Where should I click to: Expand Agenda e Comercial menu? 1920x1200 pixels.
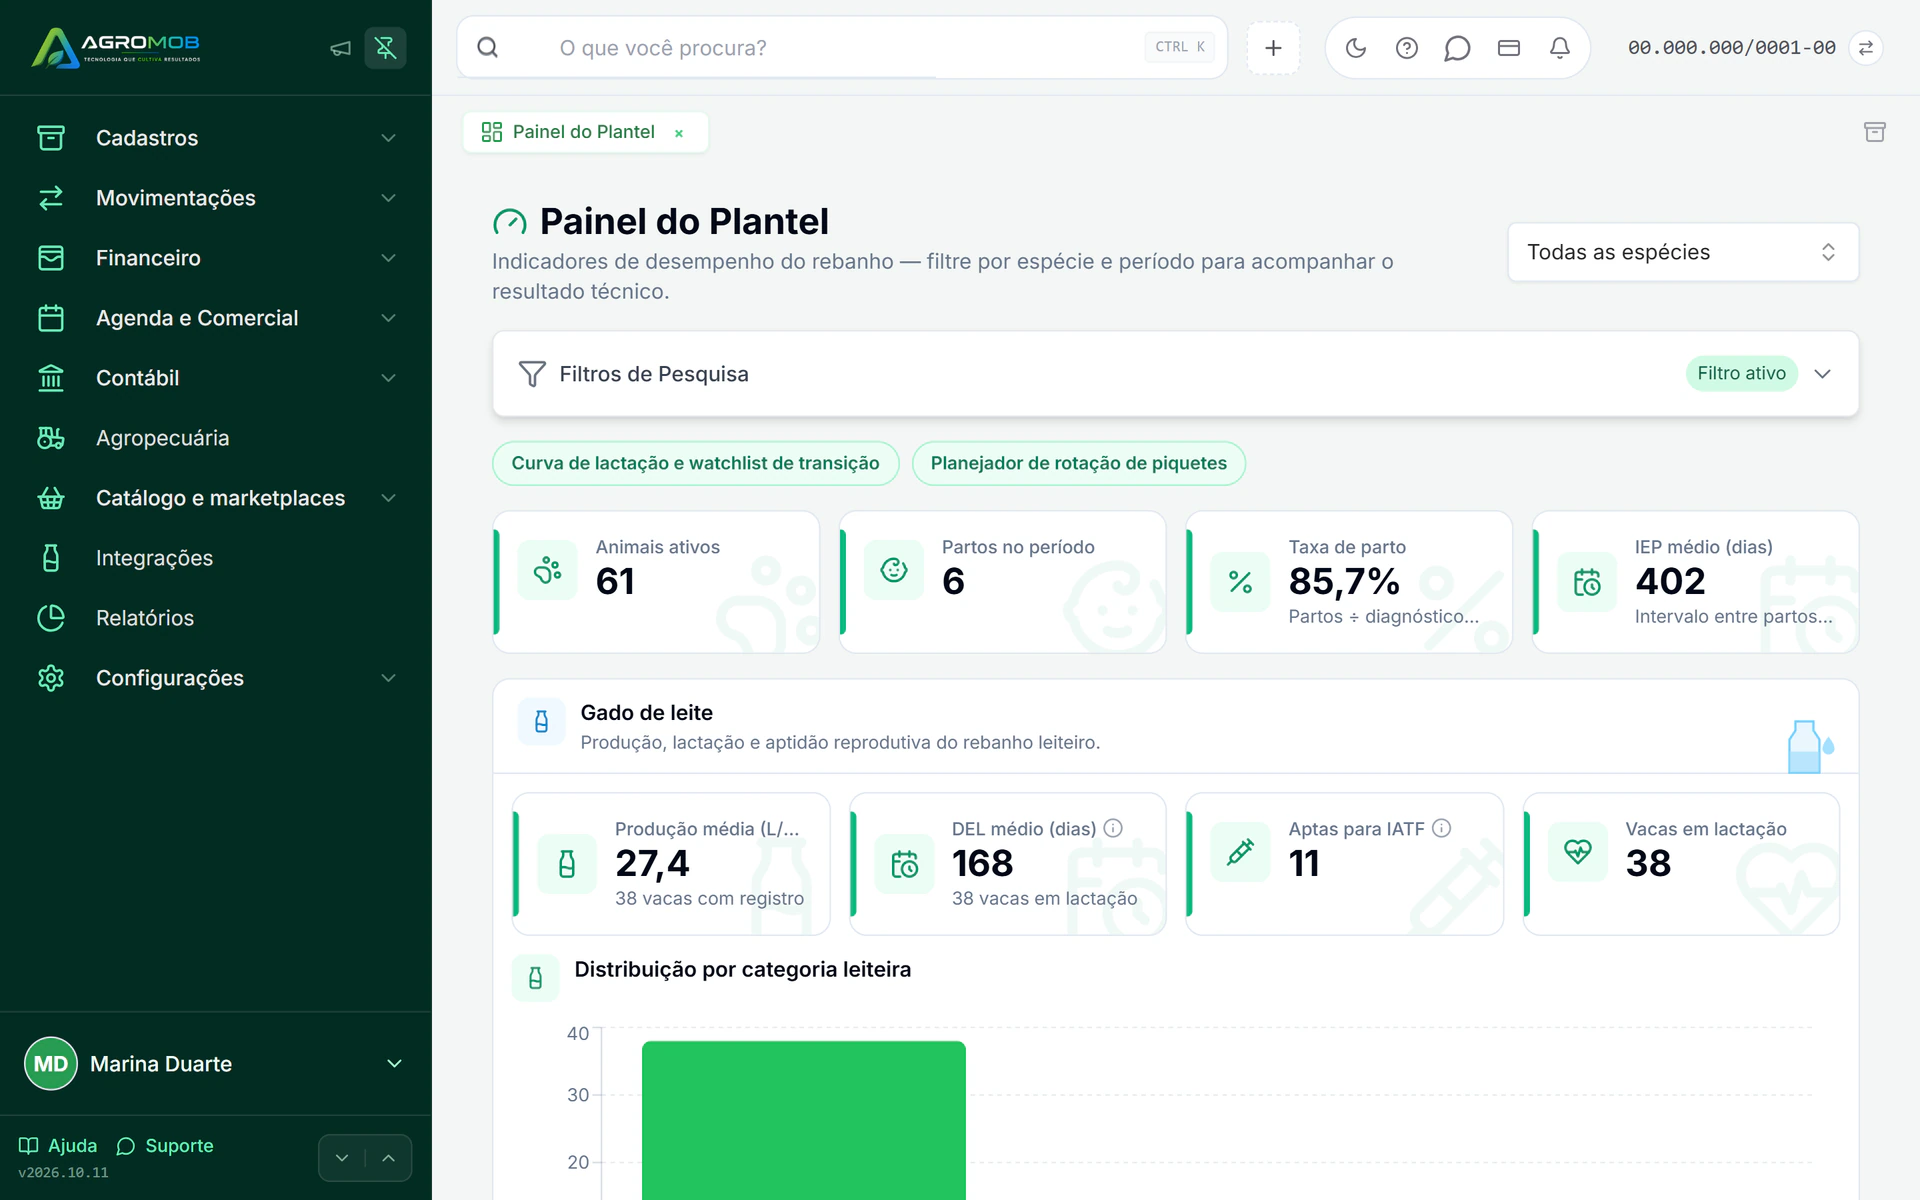pyautogui.click(x=216, y=318)
